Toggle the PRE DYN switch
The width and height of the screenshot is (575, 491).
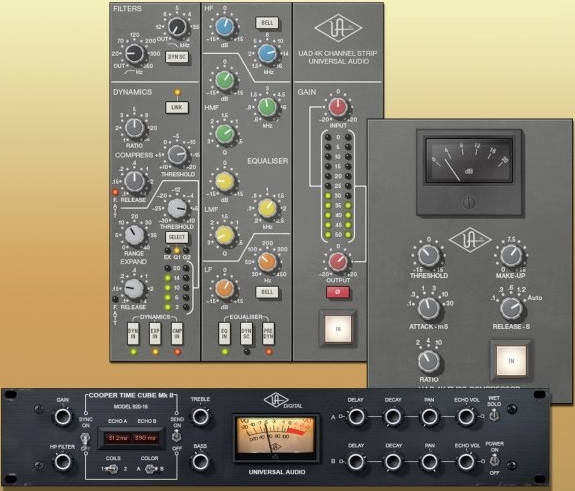[x=268, y=334]
